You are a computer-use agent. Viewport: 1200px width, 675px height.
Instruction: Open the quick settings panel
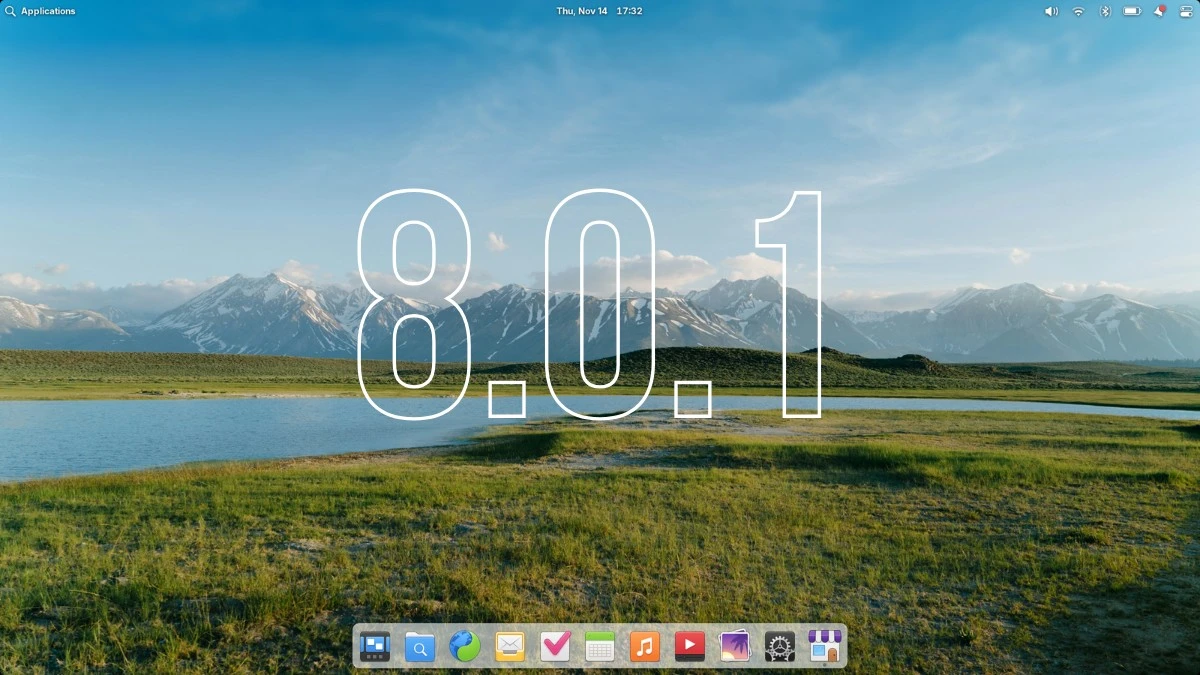coord(1185,11)
